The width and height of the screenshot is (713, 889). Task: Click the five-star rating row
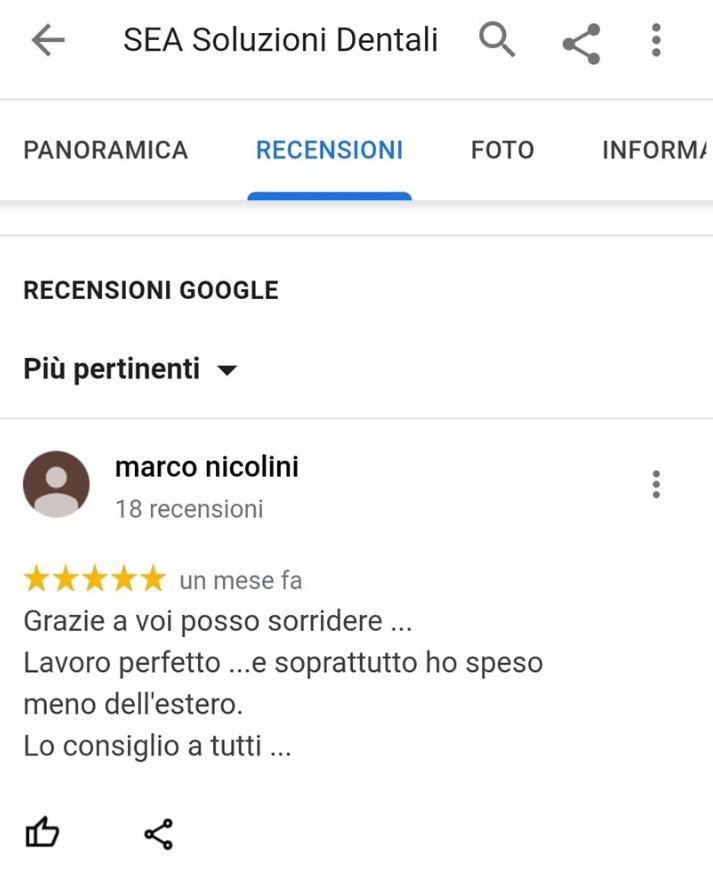[x=95, y=579]
